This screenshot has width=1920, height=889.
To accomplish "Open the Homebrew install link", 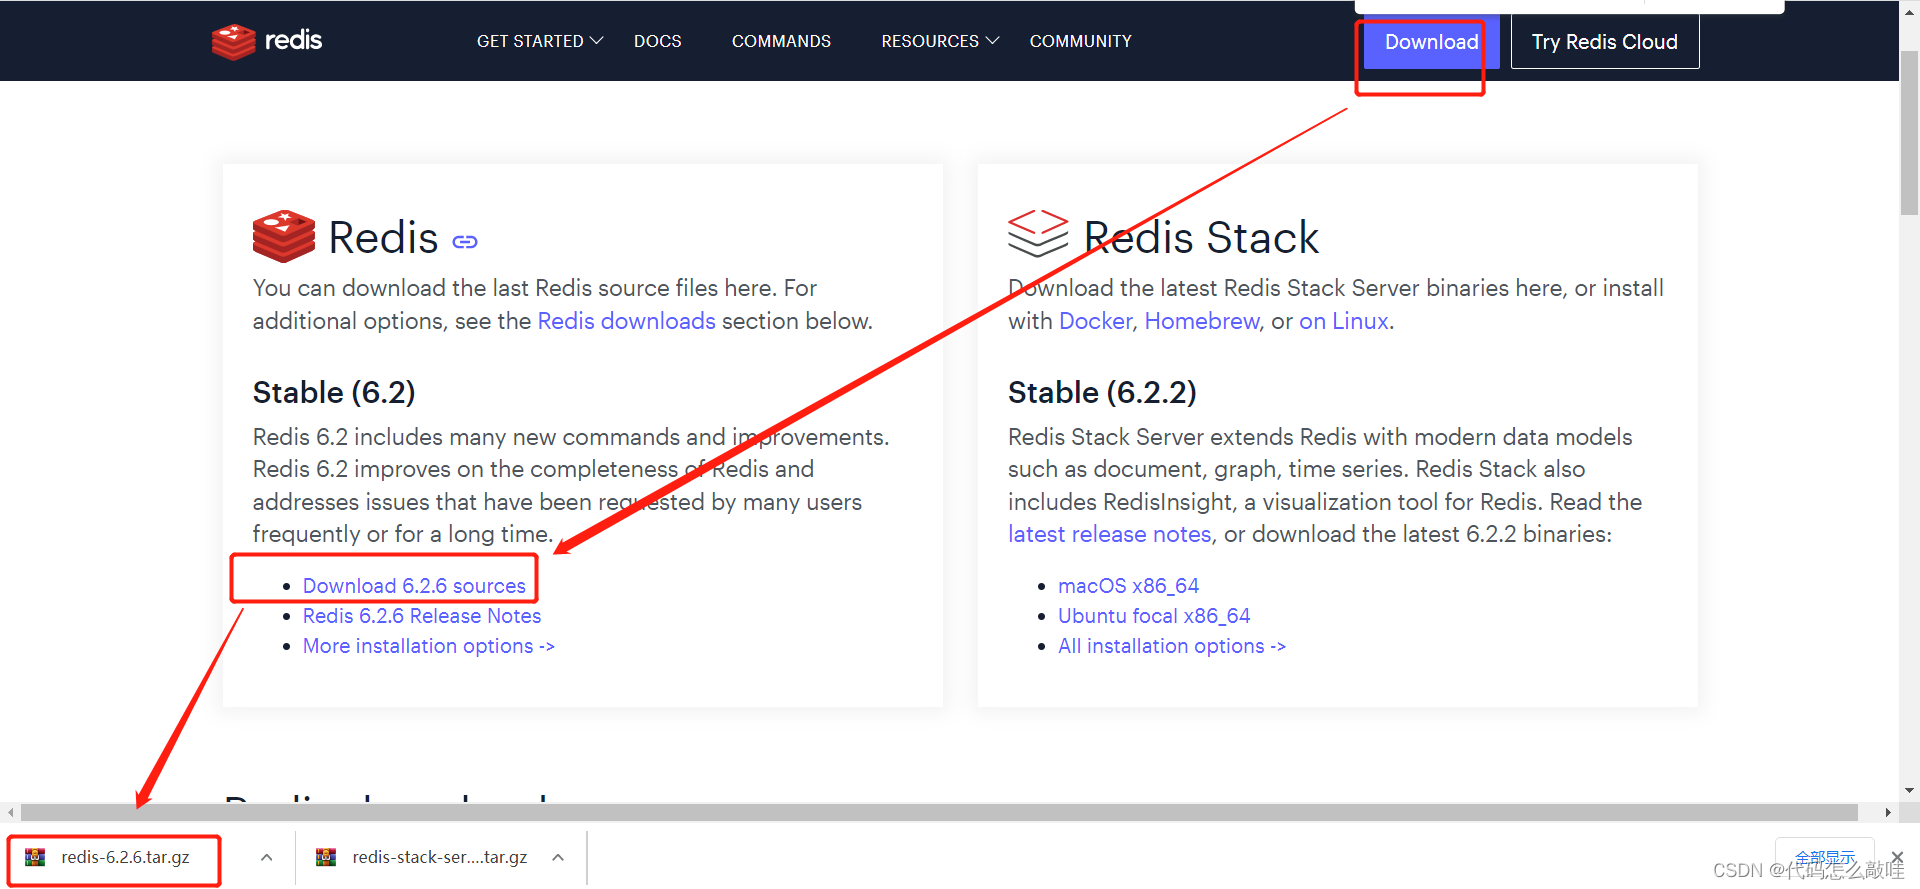I will [x=1202, y=321].
